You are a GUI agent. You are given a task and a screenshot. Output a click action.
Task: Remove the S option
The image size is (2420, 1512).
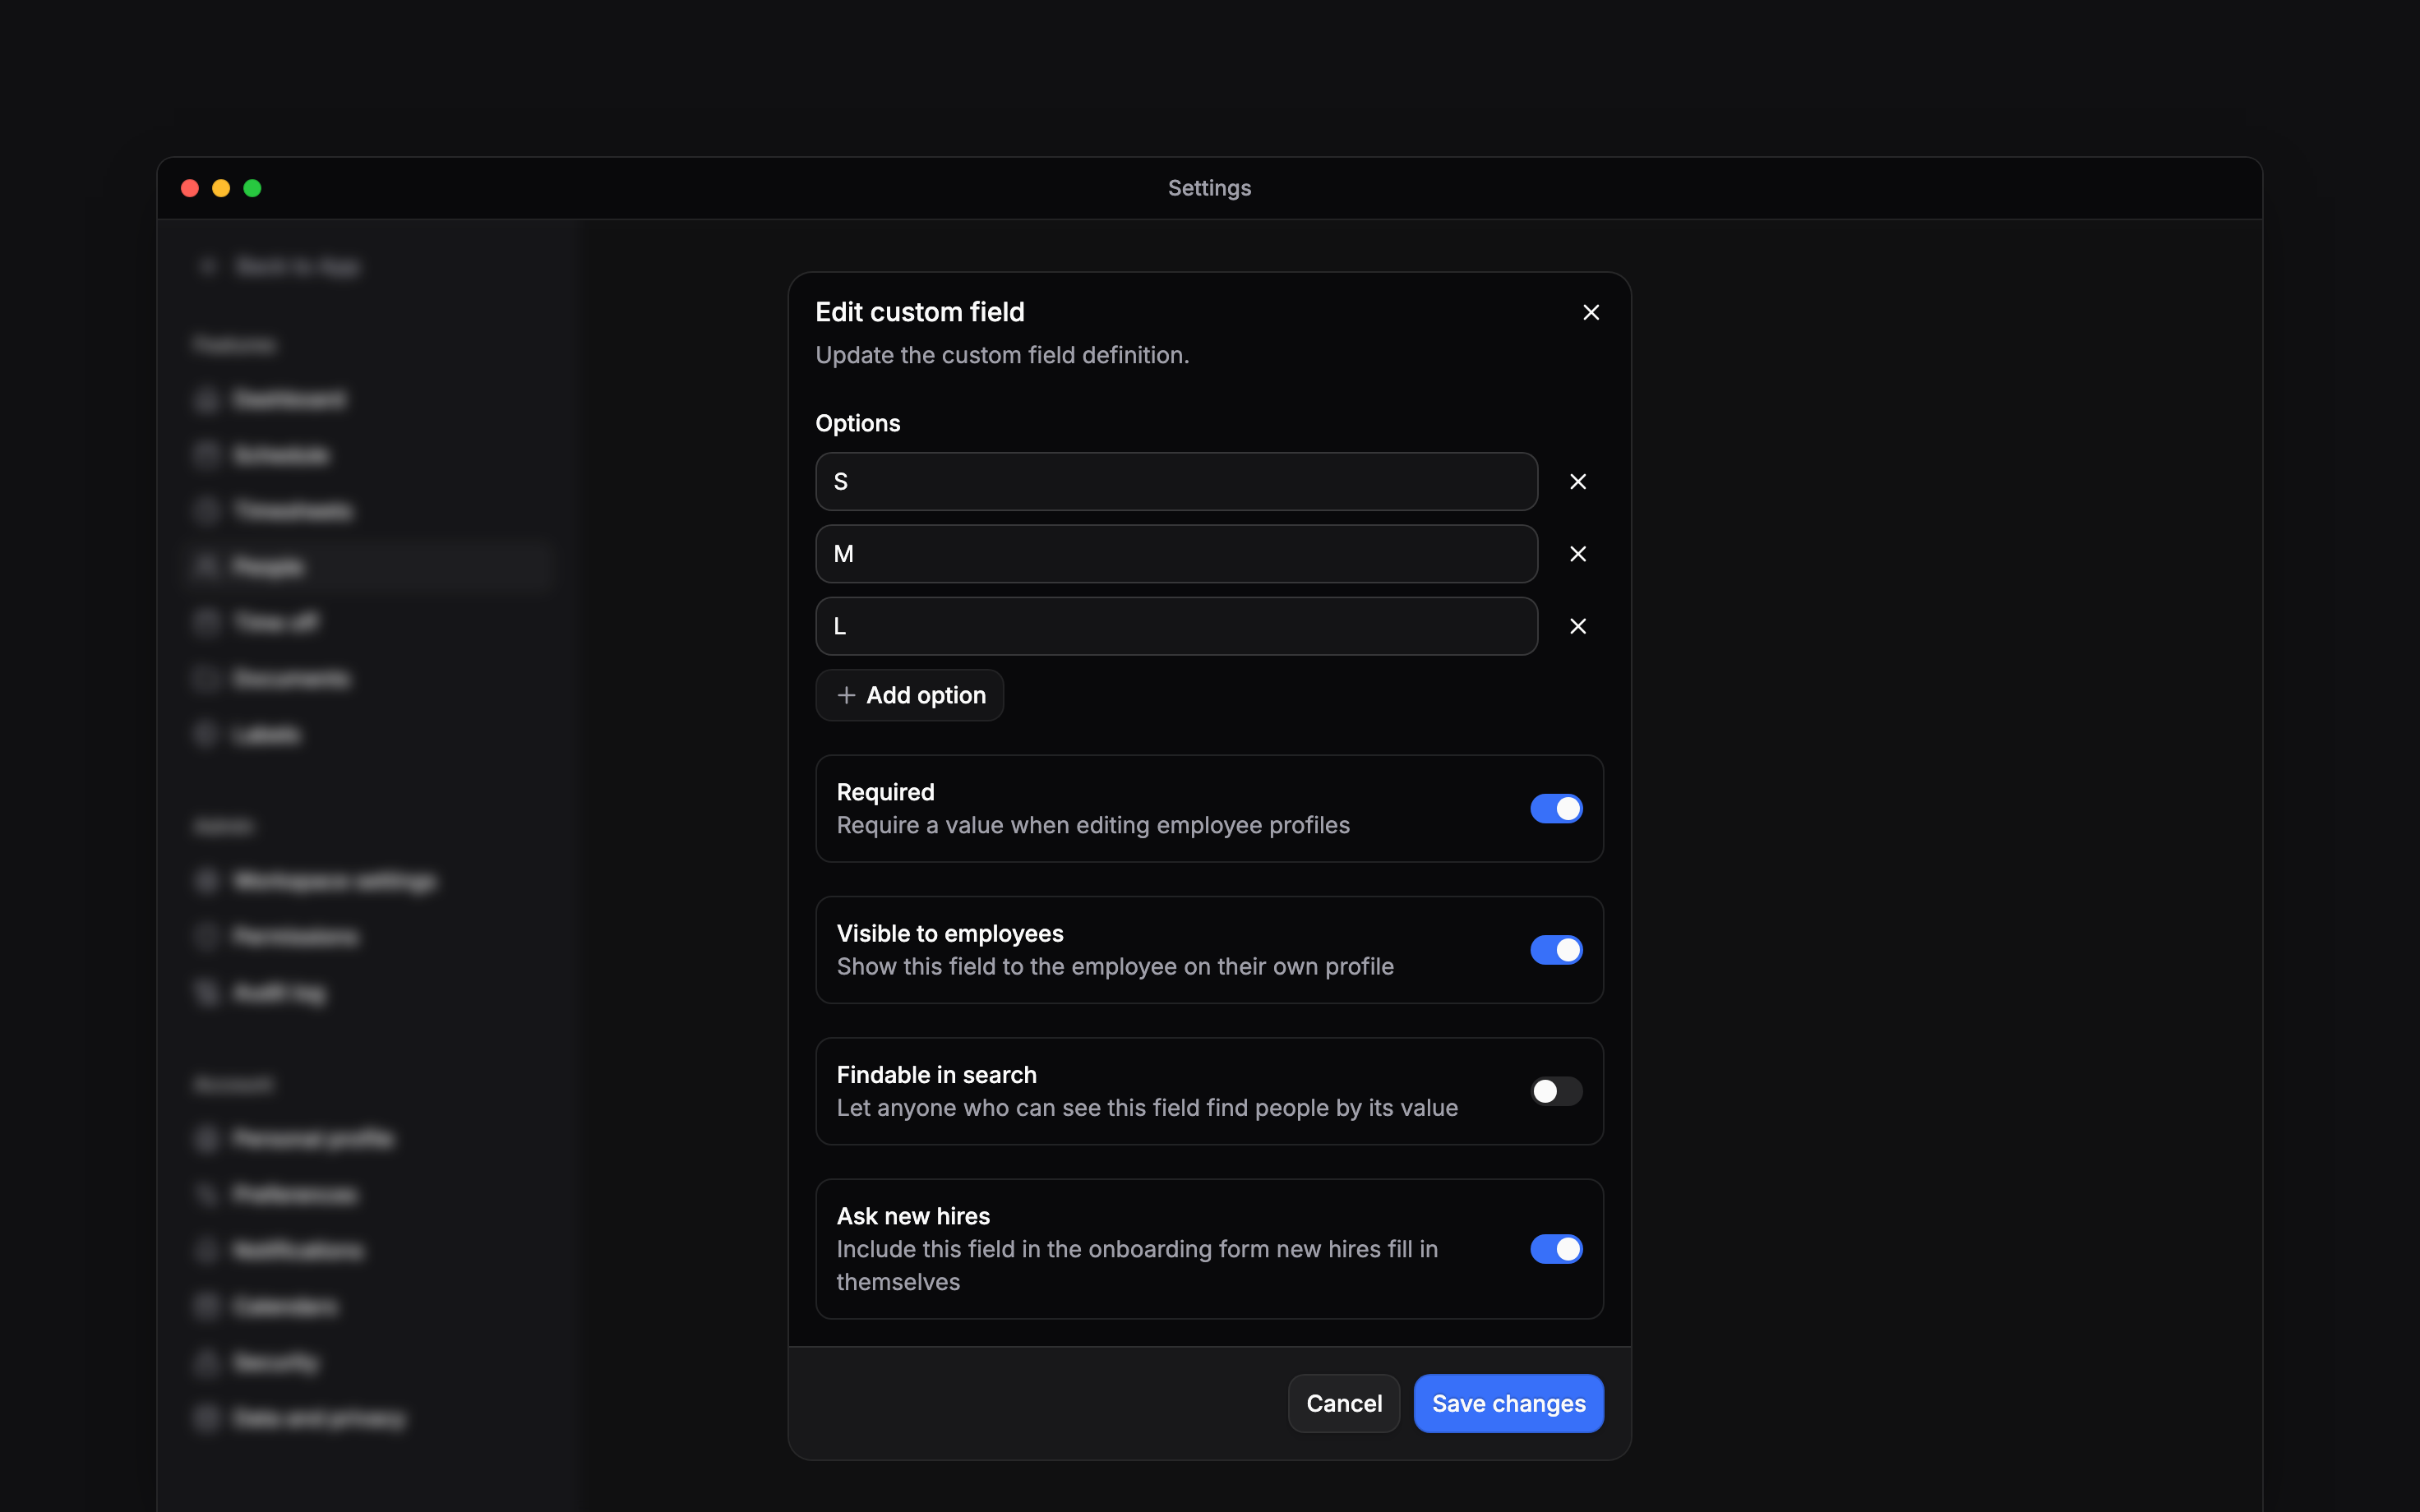(1578, 482)
